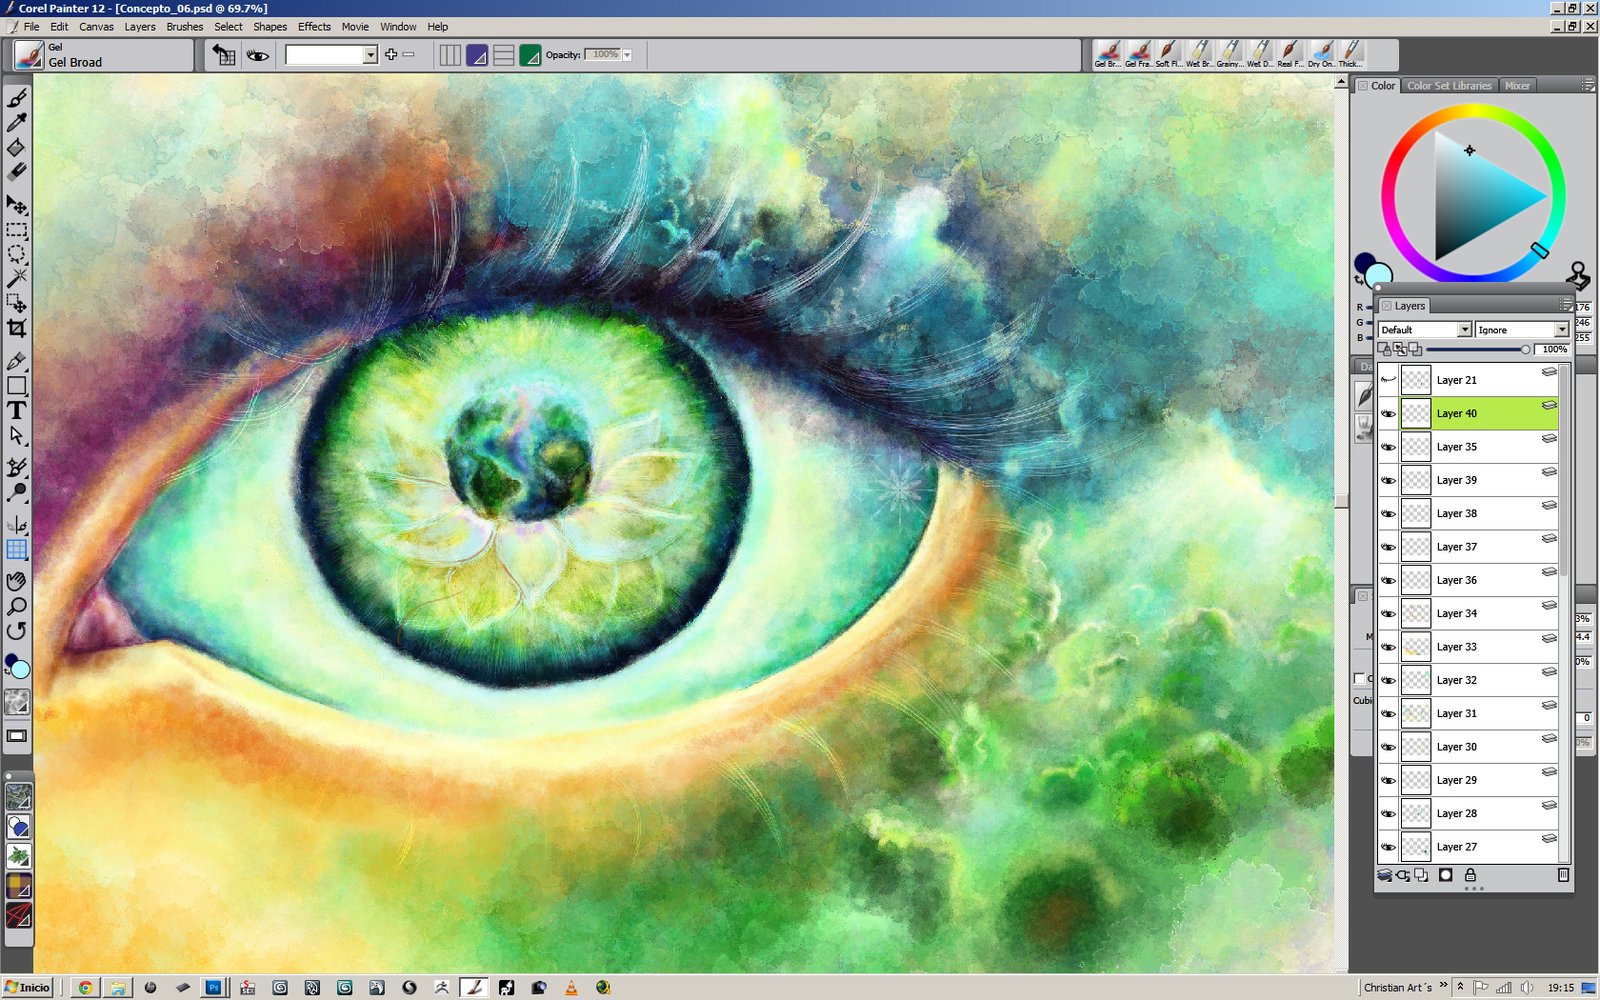Open the Default composite method dropdown
The height and width of the screenshot is (1000, 1600).
pyautogui.click(x=1425, y=329)
